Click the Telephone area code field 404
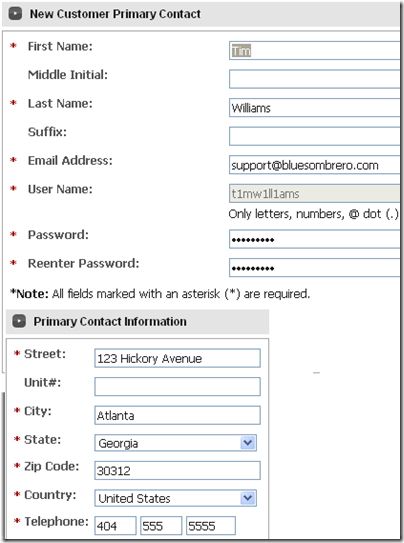This screenshot has width=404, height=543. point(115,526)
